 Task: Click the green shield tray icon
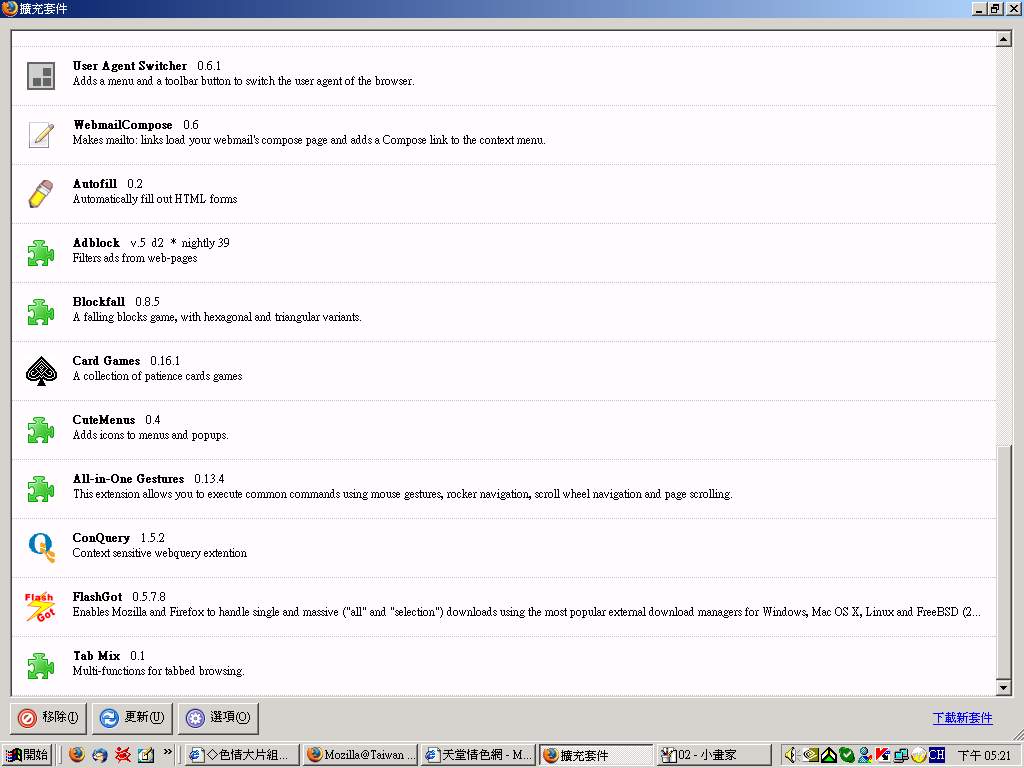pos(847,755)
